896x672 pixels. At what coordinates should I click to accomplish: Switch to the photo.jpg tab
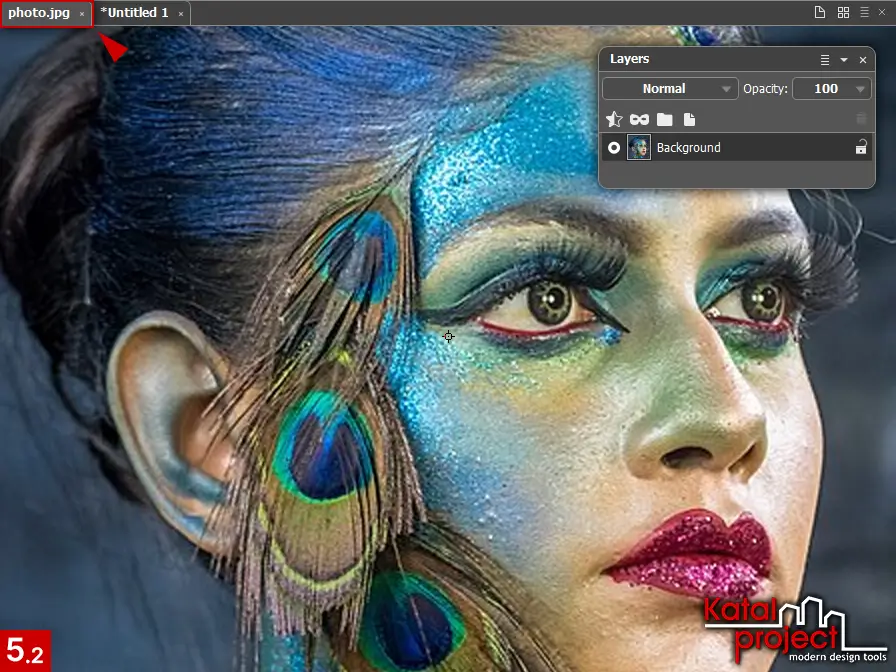pyautogui.click(x=40, y=13)
